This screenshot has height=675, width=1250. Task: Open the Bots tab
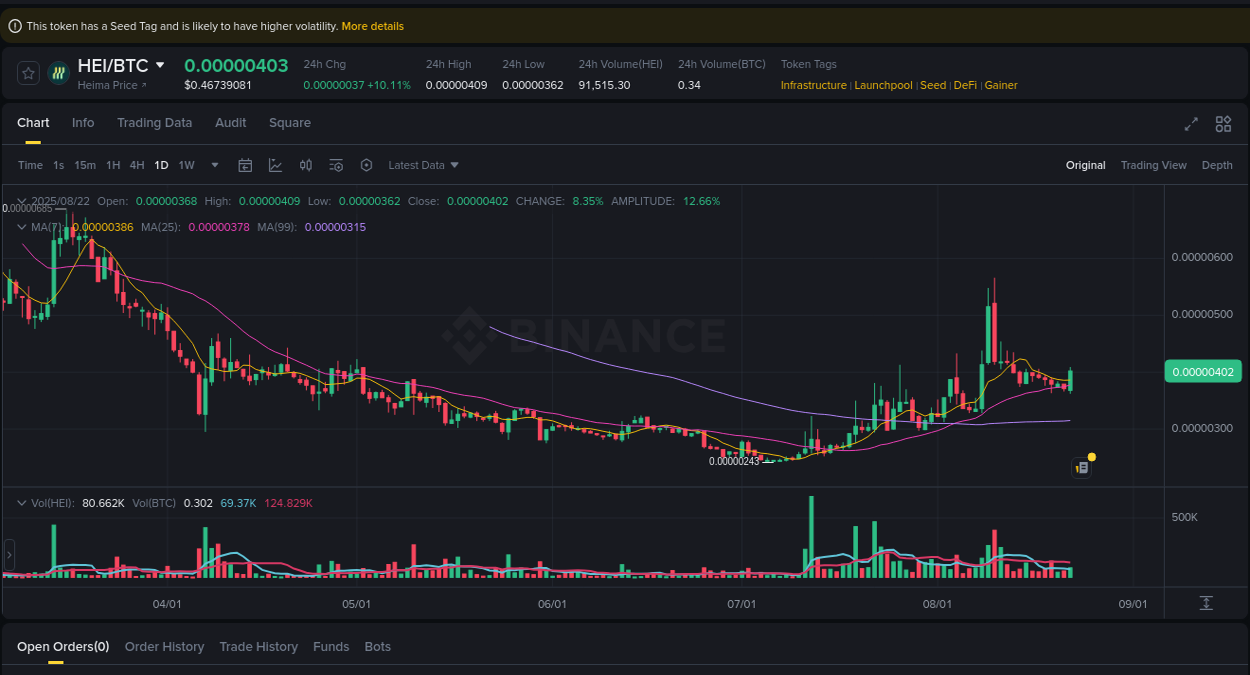[378, 647]
